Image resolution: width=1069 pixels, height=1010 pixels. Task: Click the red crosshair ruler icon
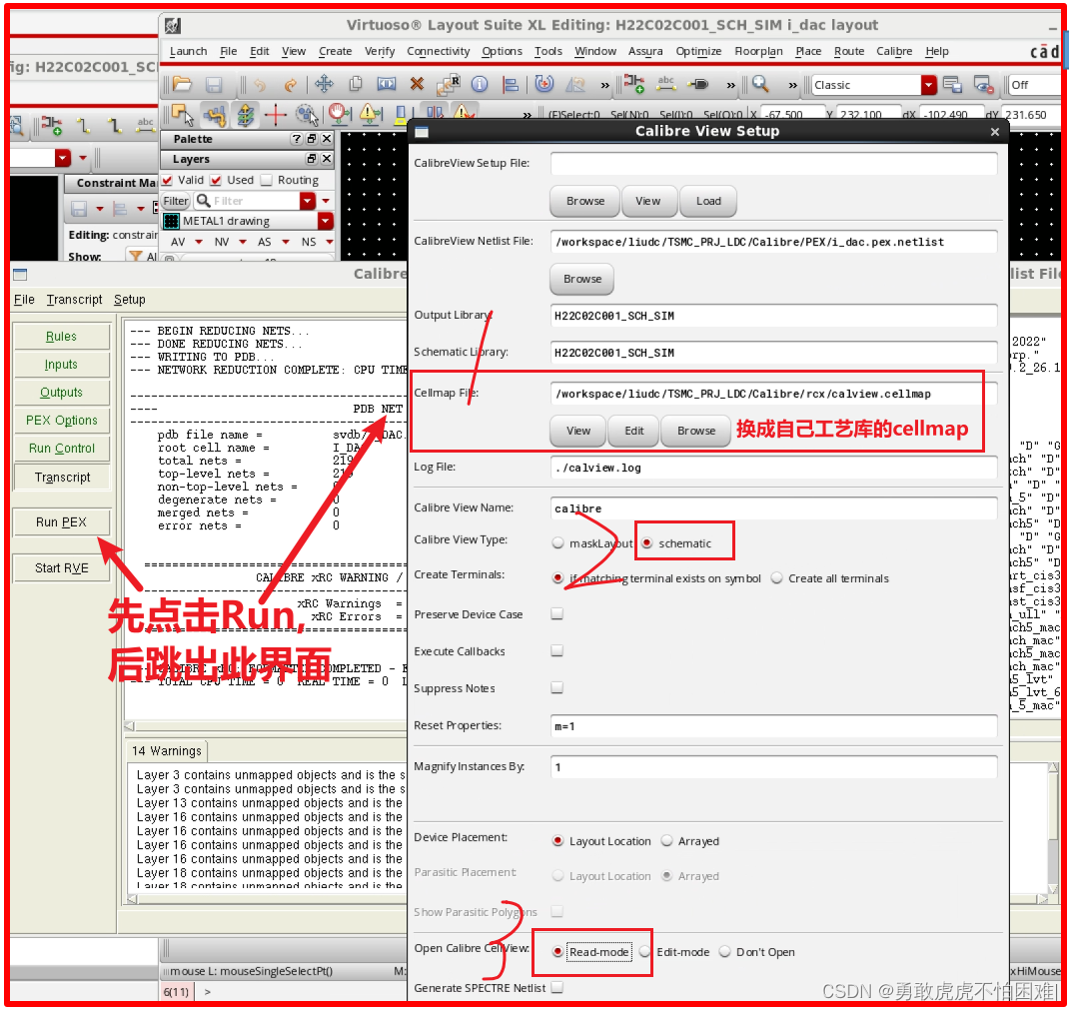click(275, 115)
